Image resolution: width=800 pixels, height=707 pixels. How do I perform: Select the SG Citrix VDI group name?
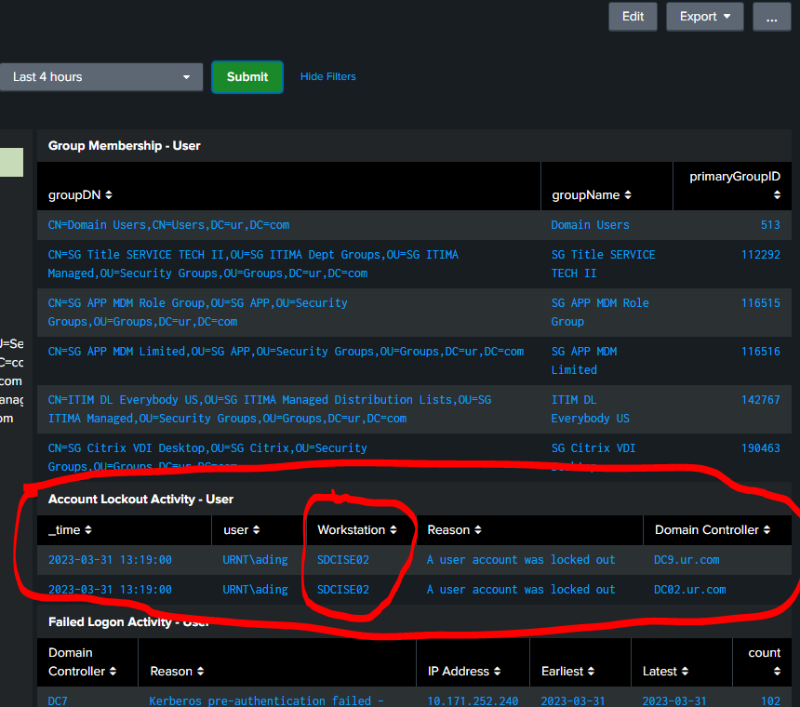pyautogui.click(x=593, y=449)
